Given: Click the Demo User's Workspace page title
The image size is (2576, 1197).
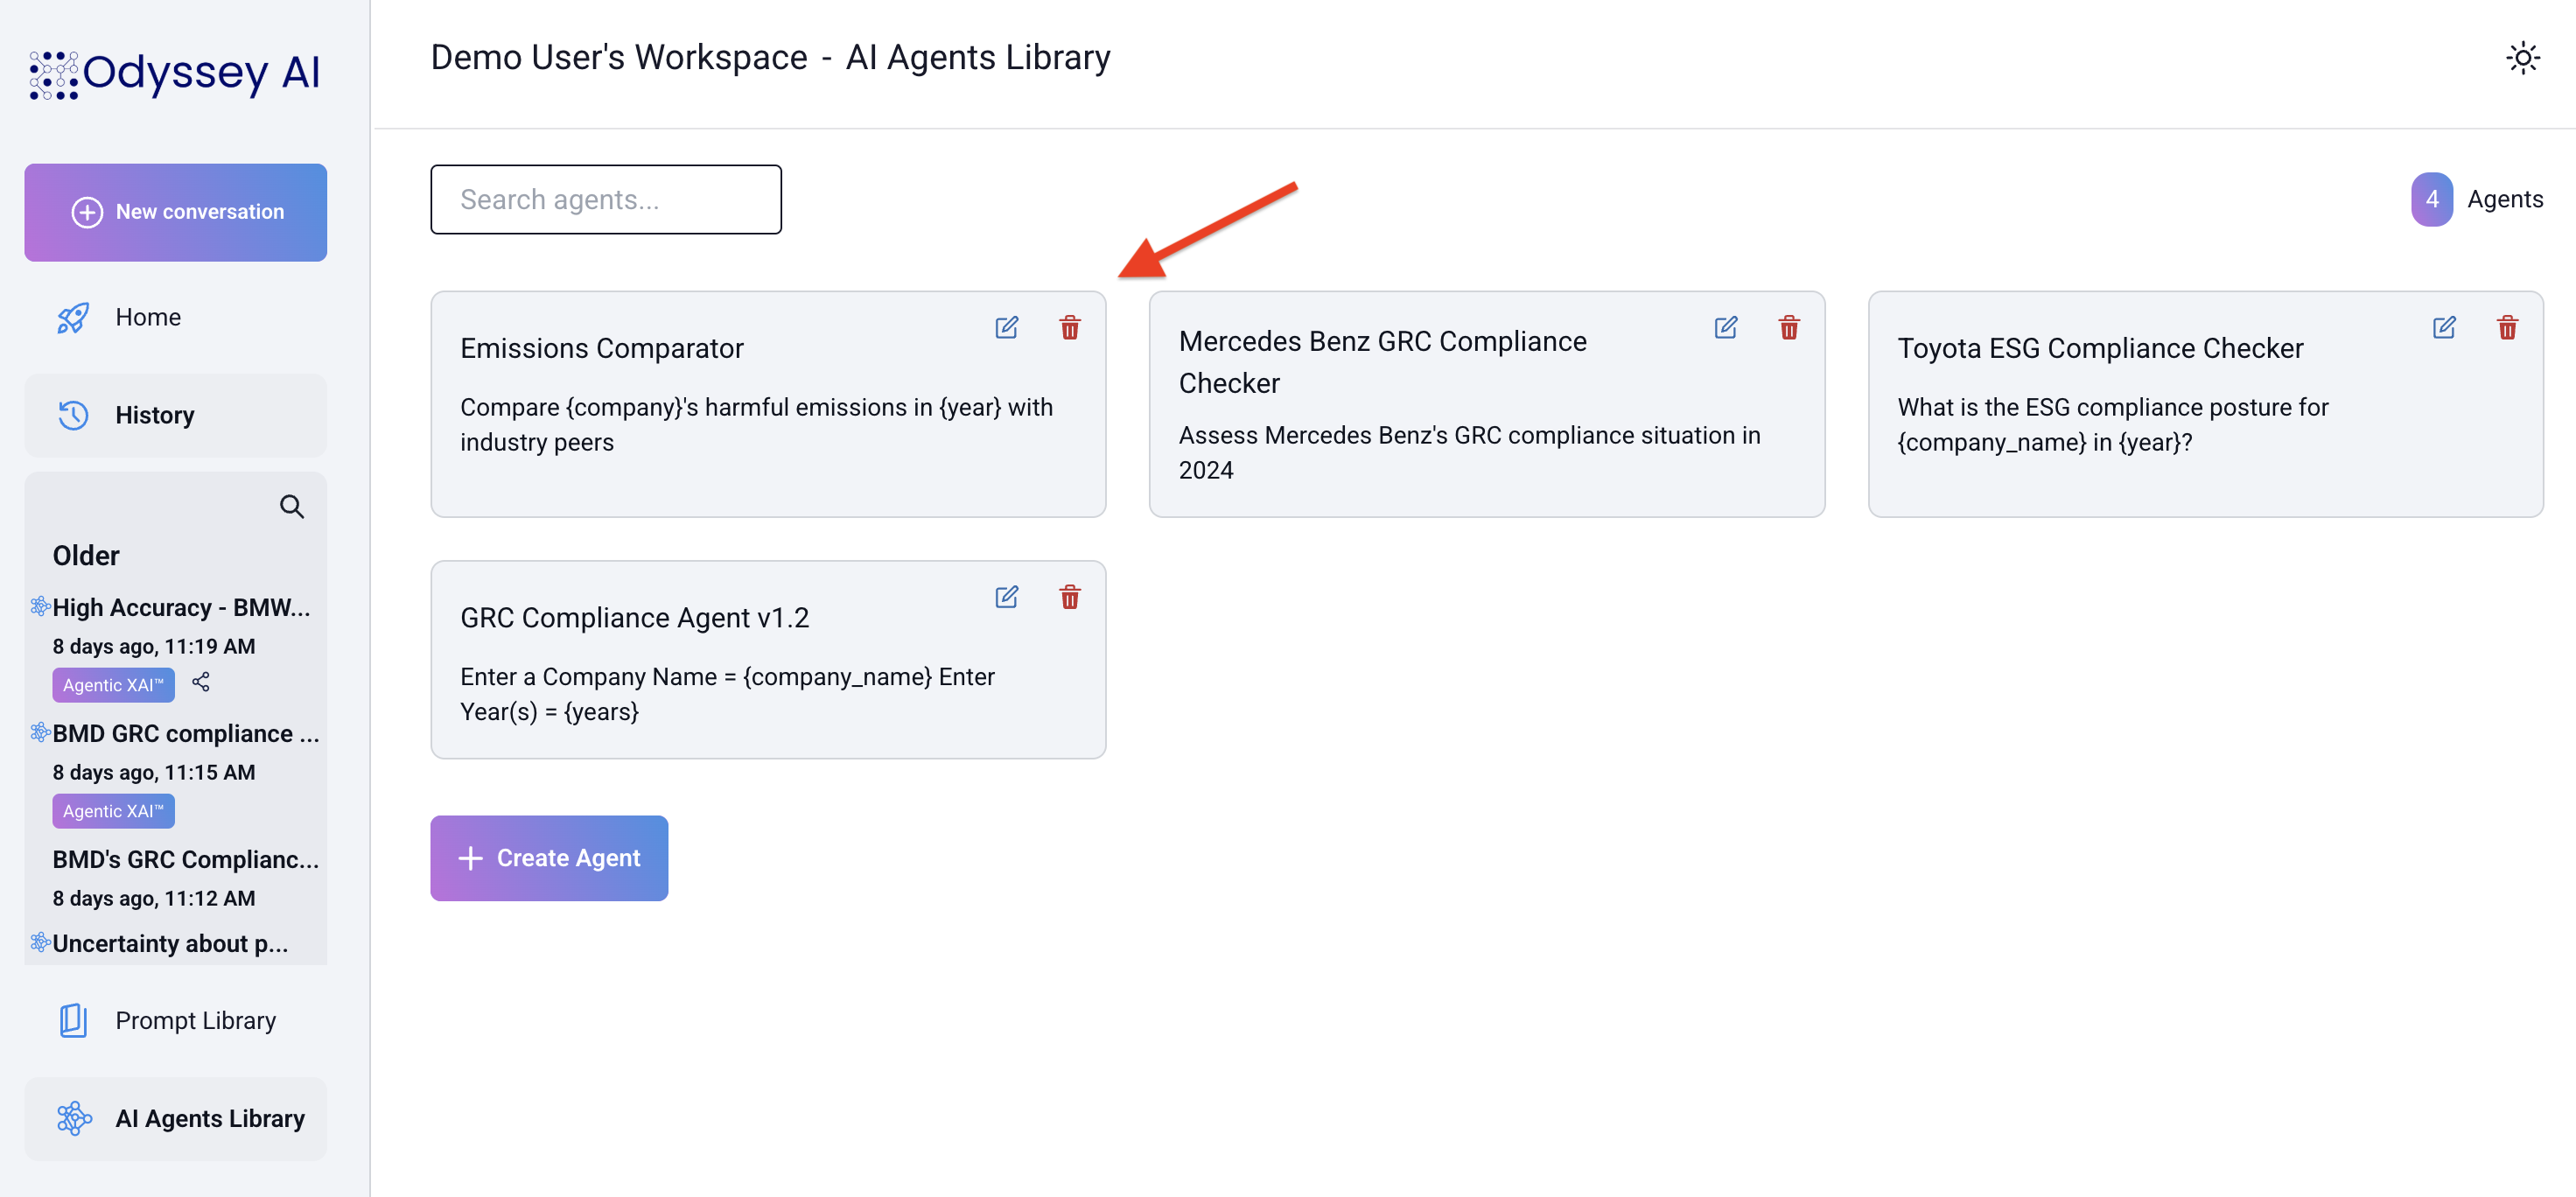Looking at the screenshot, I should pyautogui.click(x=770, y=58).
